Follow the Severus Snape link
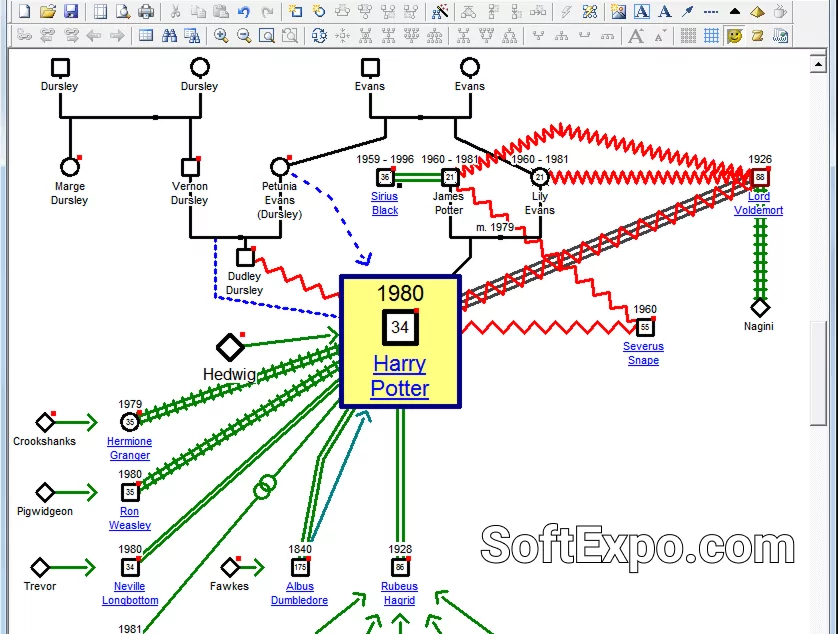The height and width of the screenshot is (634, 838). 643,353
